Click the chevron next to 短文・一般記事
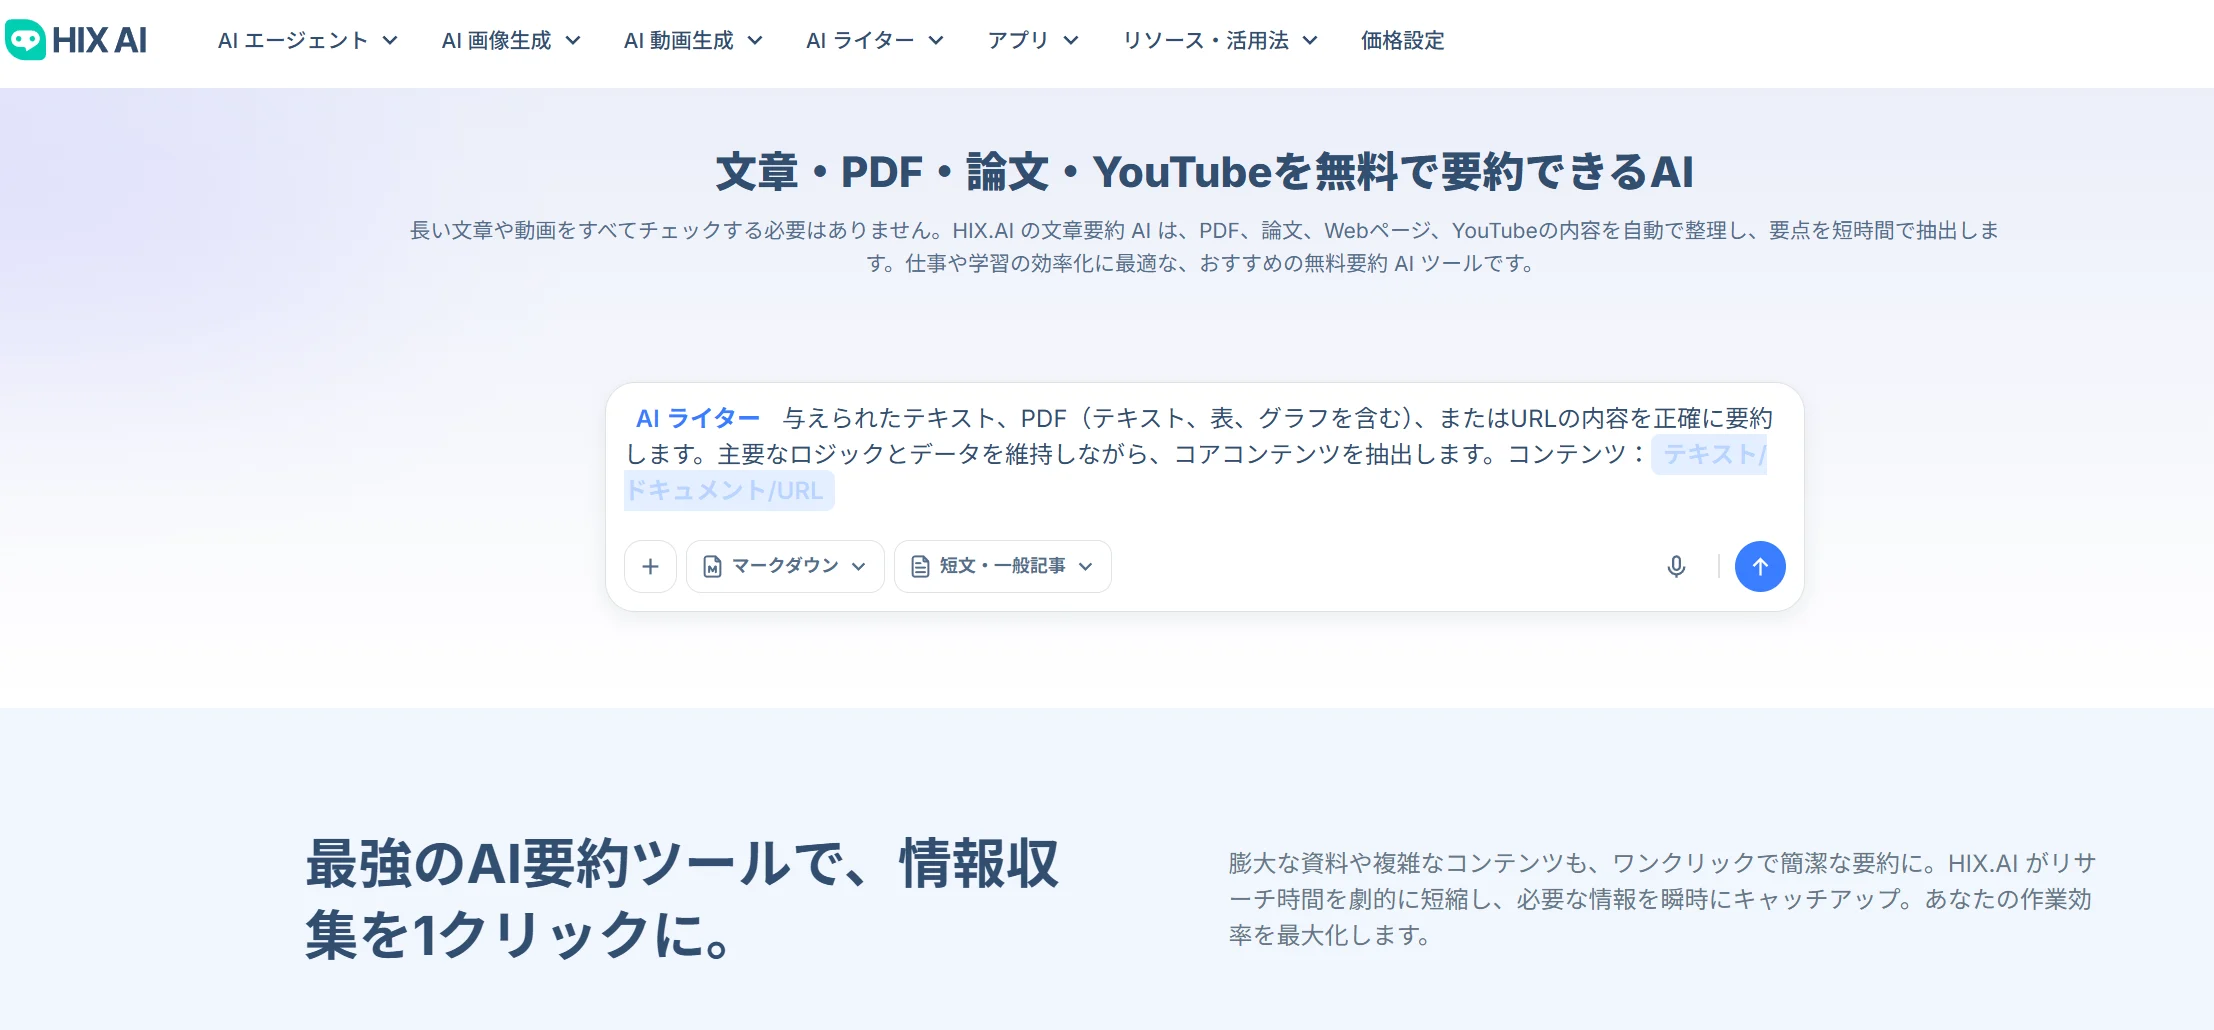This screenshot has height=1030, width=2214. click(1089, 566)
